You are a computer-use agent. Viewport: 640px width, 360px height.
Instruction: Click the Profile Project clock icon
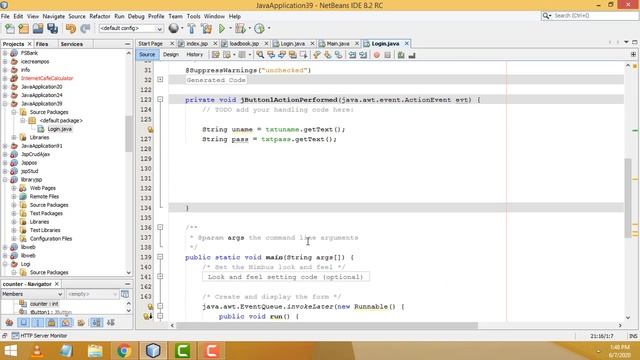point(260,28)
